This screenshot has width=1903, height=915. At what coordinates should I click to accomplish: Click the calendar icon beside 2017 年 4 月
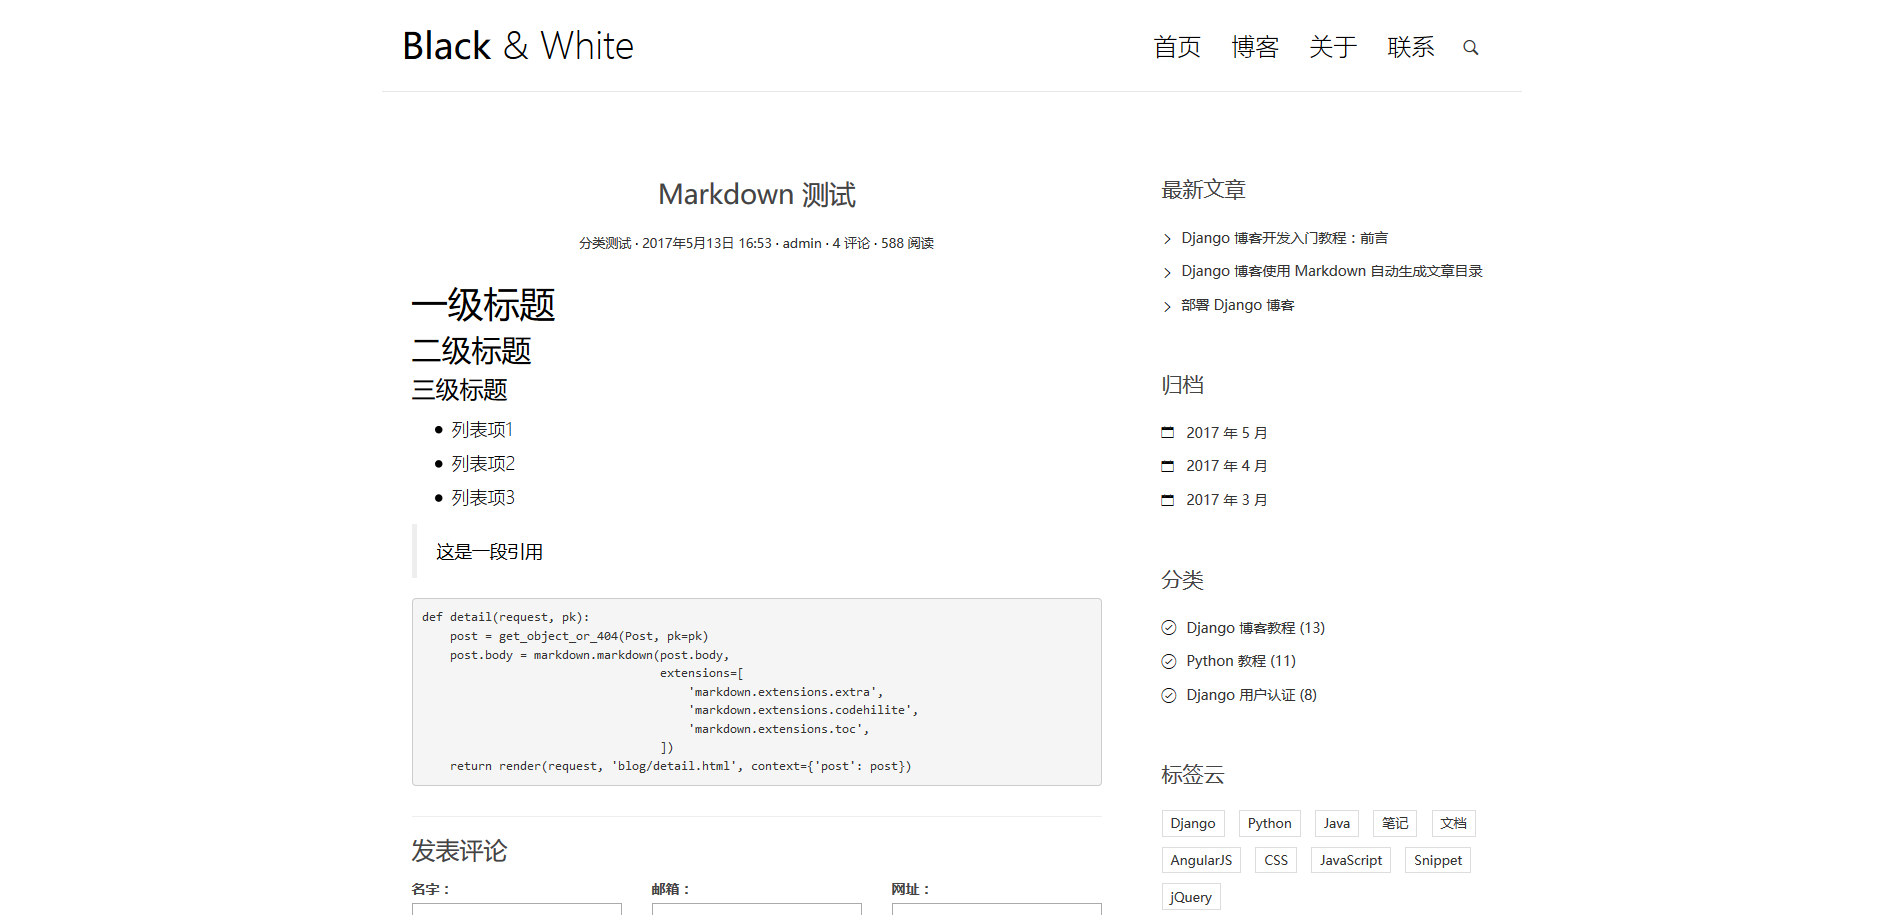(x=1167, y=465)
